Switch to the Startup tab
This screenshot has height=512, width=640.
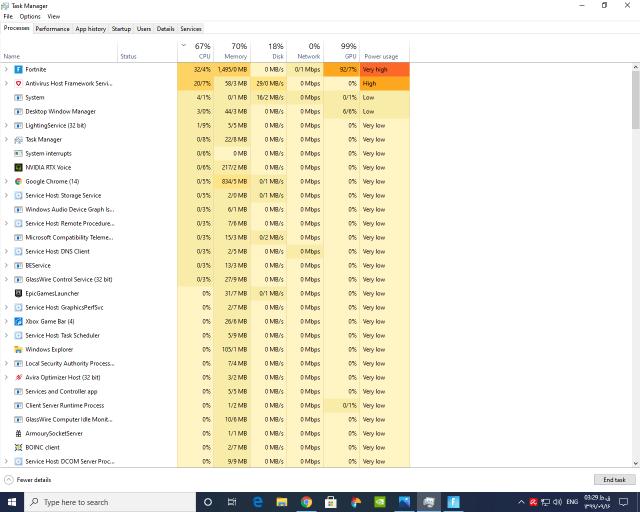(121, 29)
